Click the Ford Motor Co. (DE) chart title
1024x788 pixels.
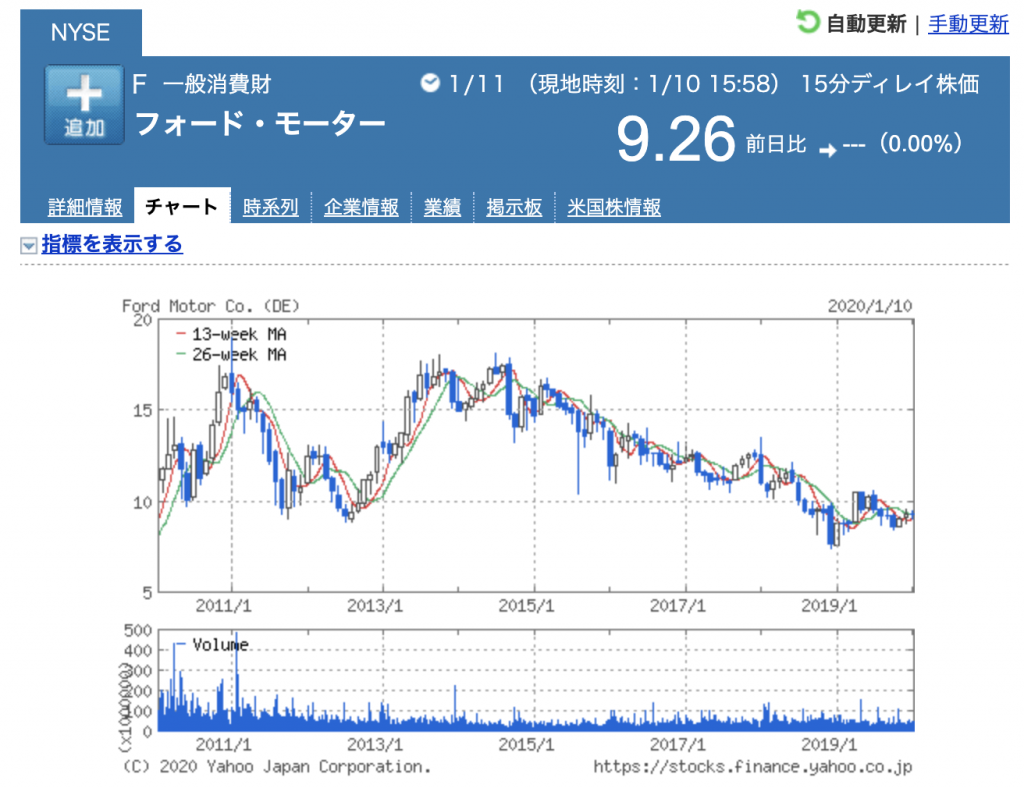tap(210, 306)
